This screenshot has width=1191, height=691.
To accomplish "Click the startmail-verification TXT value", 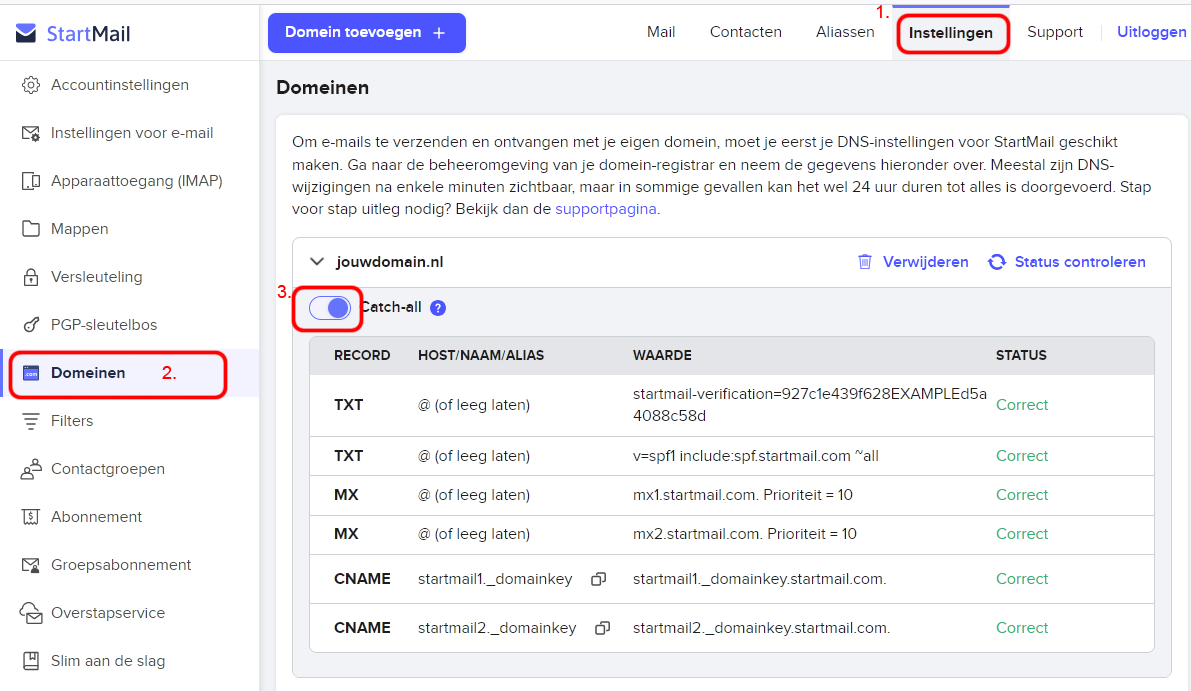I will pyautogui.click(x=810, y=405).
